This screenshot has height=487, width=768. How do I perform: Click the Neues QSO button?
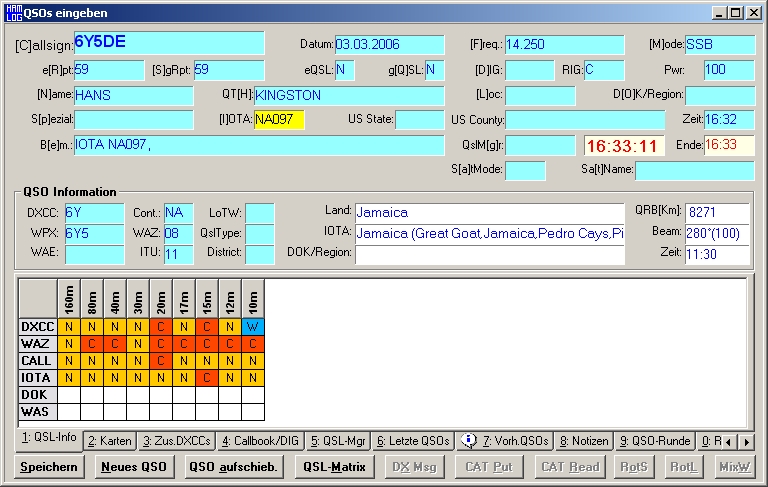click(132, 467)
